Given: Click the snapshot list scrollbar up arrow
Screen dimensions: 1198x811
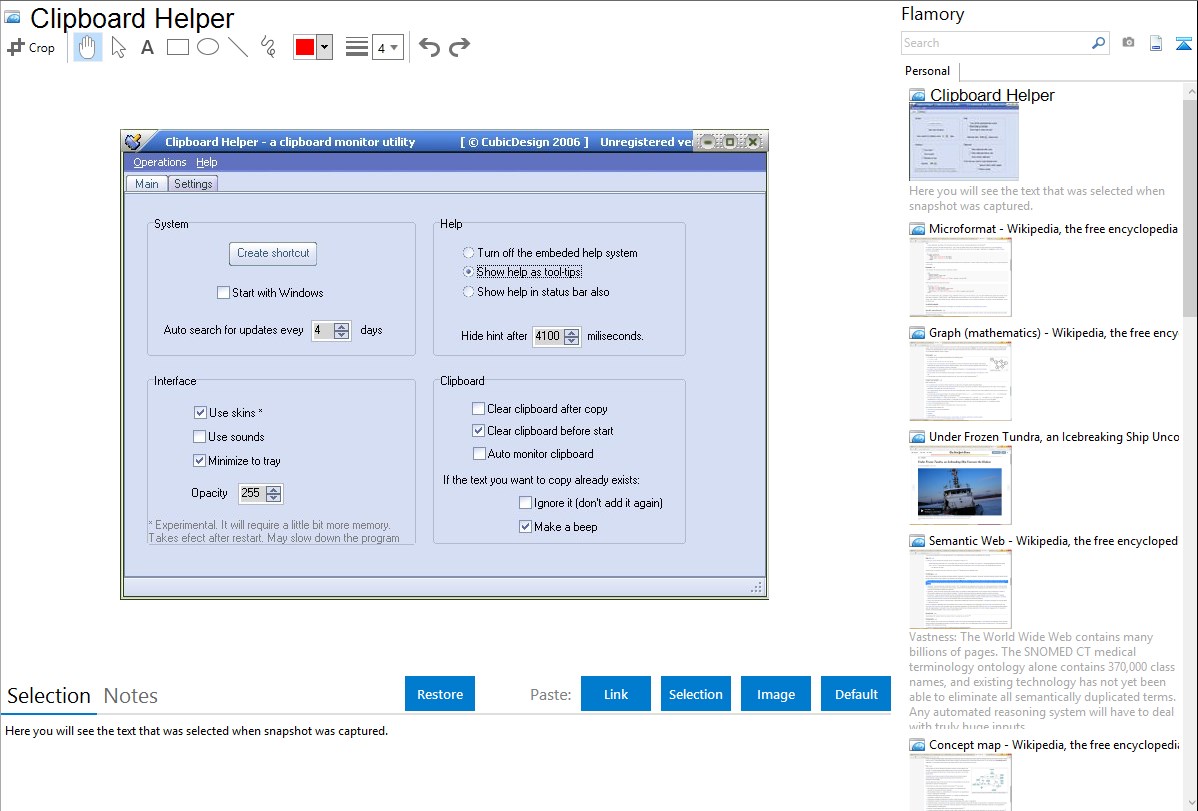Looking at the screenshot, I should pos(1190,91).
